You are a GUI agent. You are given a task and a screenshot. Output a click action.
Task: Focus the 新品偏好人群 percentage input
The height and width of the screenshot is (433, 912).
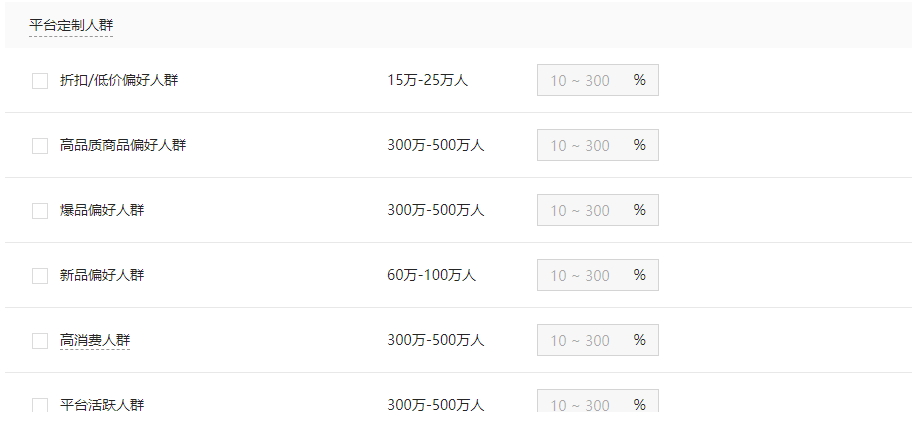pos(582,276)
